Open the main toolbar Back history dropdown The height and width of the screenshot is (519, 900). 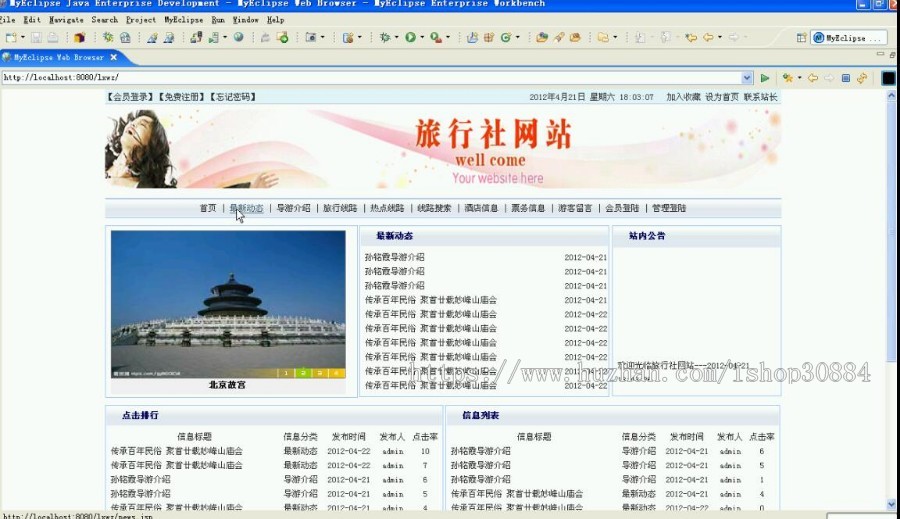[720, 38]
